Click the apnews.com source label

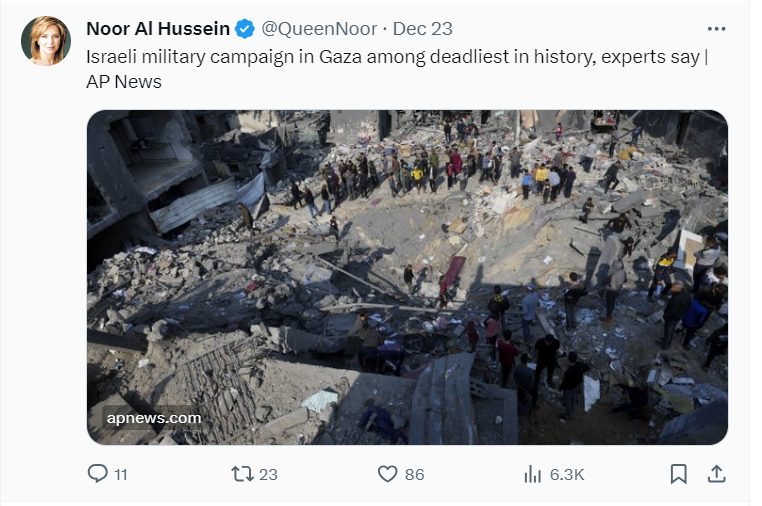pyautogui.click(x=154, y=418)
